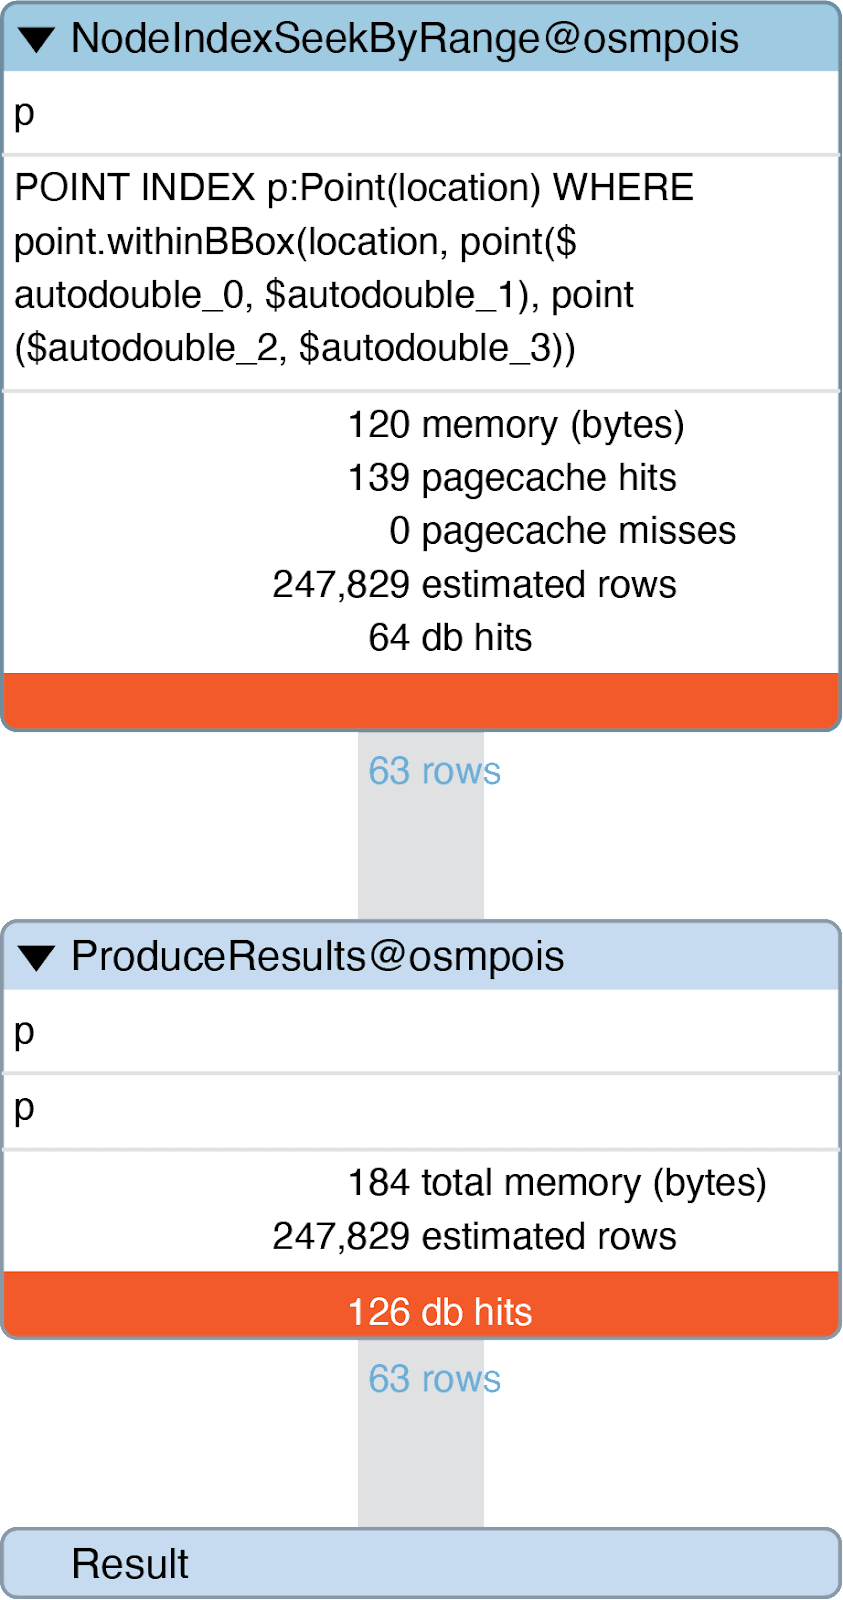Click the orange 126 db hits bar
Screen dimensions: 843x1600
[439, 1312]
